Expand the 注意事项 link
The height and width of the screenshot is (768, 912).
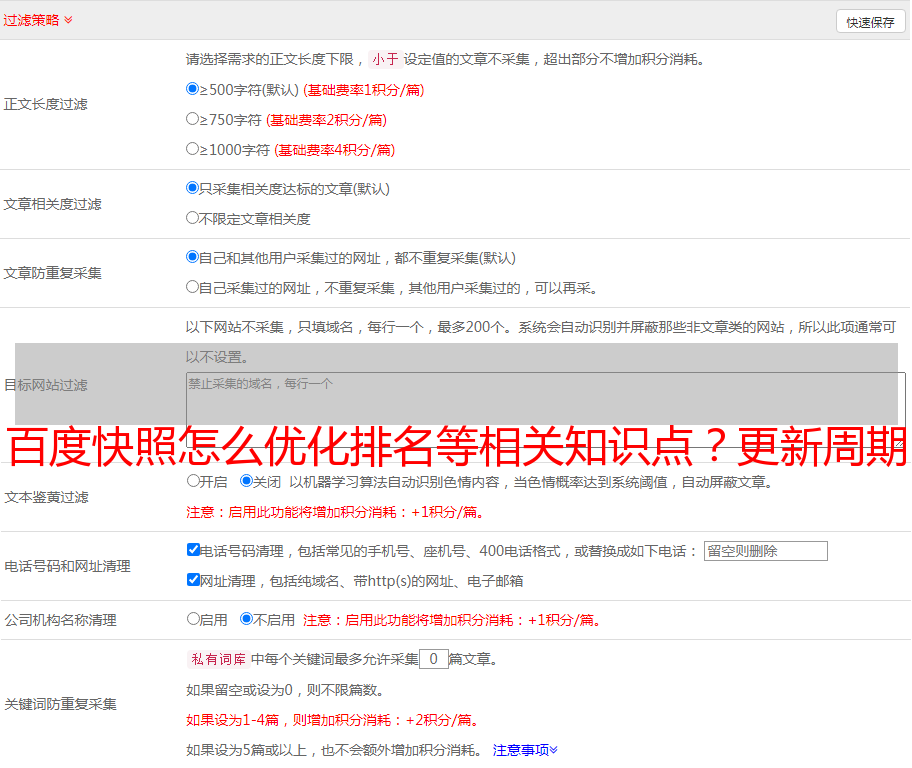coord(525,750)
